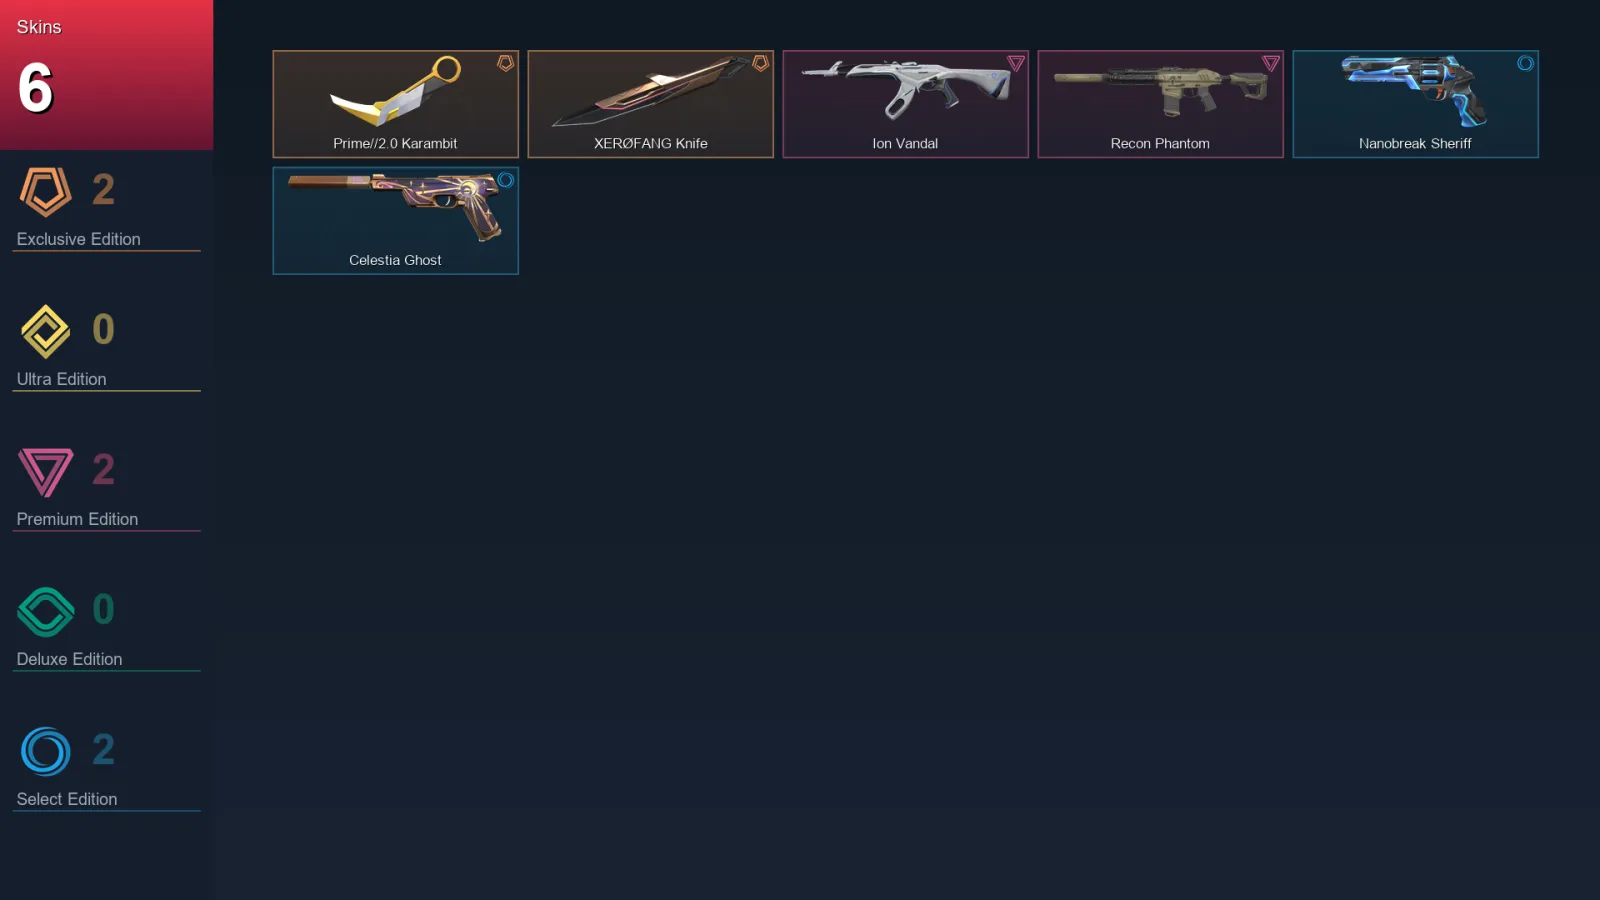Click tier badge on Prime//2.0 Karambit card
The image size is (1600, 900).
[x=505, y=63]
